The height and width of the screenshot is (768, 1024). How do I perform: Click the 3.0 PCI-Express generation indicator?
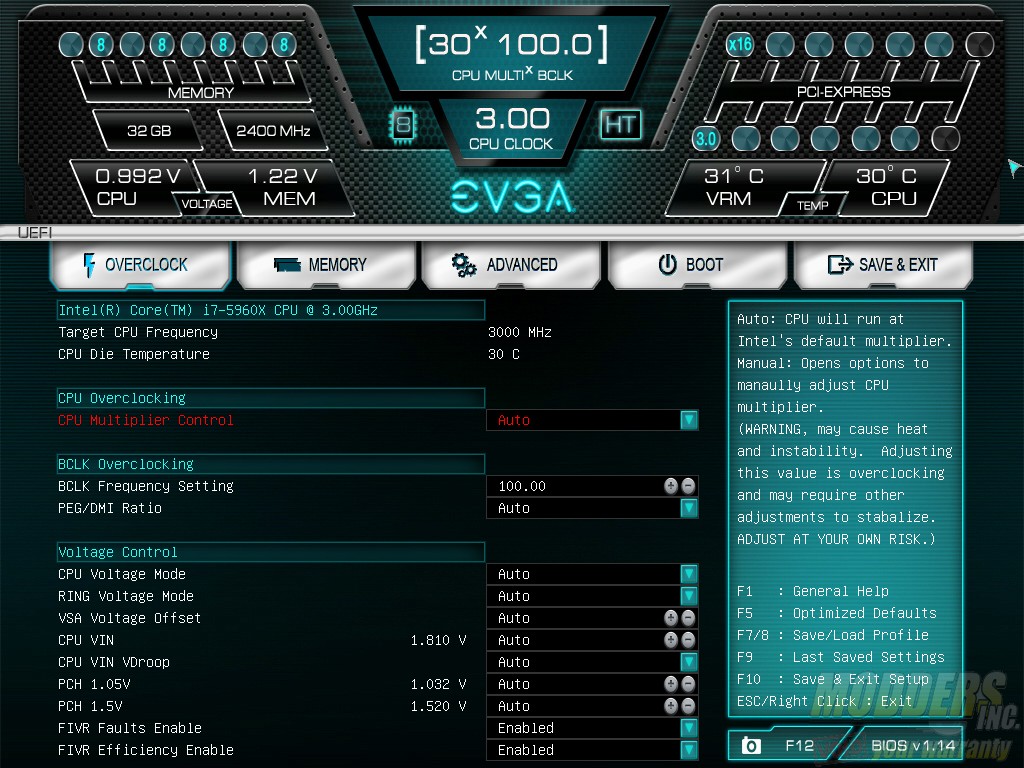pyautogui.click(x=705, y=138)
